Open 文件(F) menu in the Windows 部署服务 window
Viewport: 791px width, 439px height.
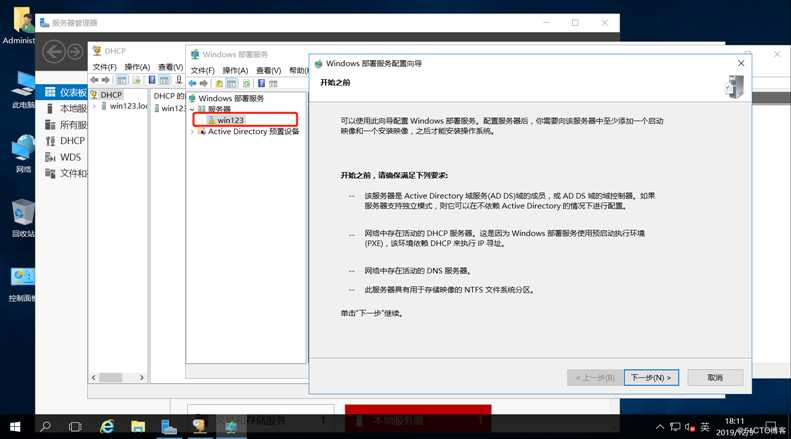(202, 71)
